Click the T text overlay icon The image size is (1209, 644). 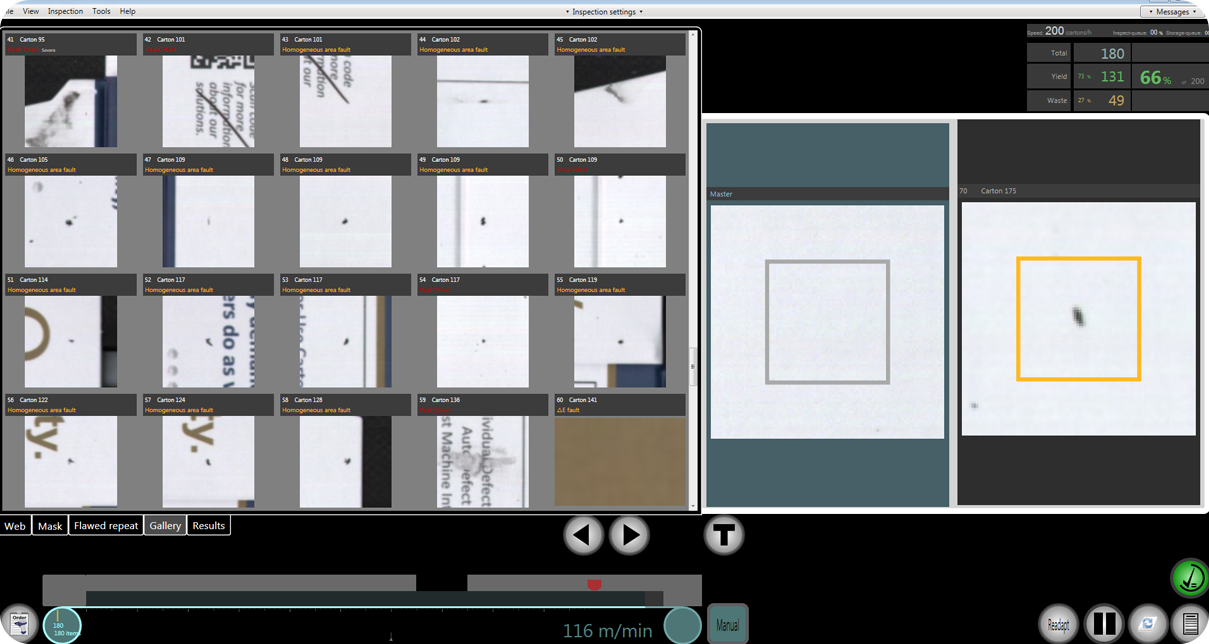click(724, 535)
